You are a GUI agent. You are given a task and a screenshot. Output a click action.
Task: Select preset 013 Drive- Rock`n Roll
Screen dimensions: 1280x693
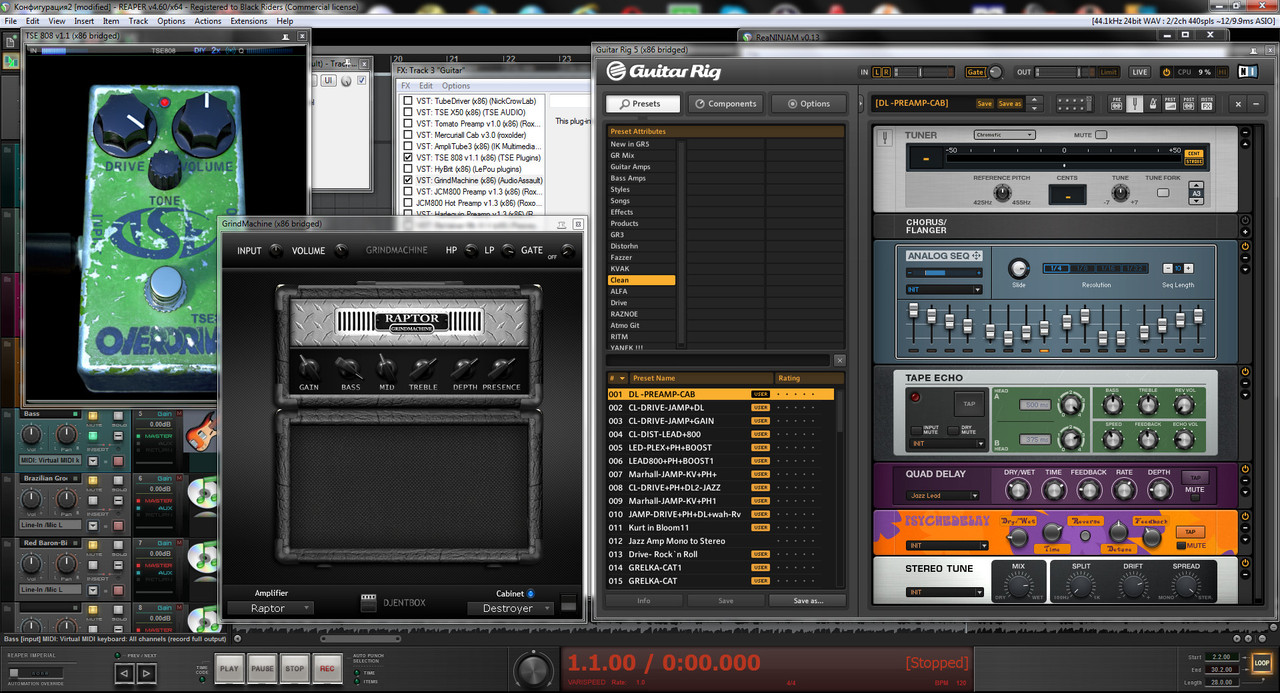(720, 554)
